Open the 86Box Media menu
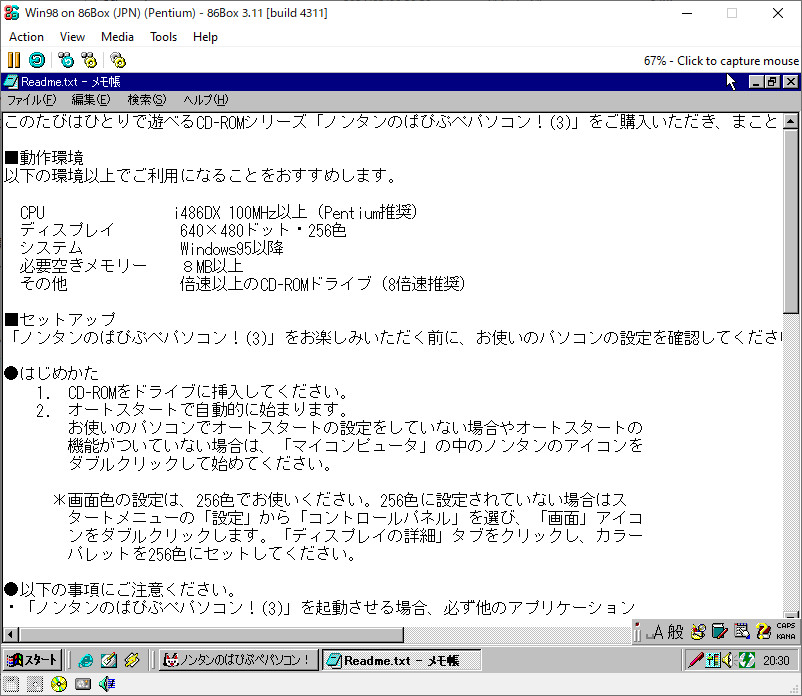Viewport: 802px width, 696px height. [117, 37]
